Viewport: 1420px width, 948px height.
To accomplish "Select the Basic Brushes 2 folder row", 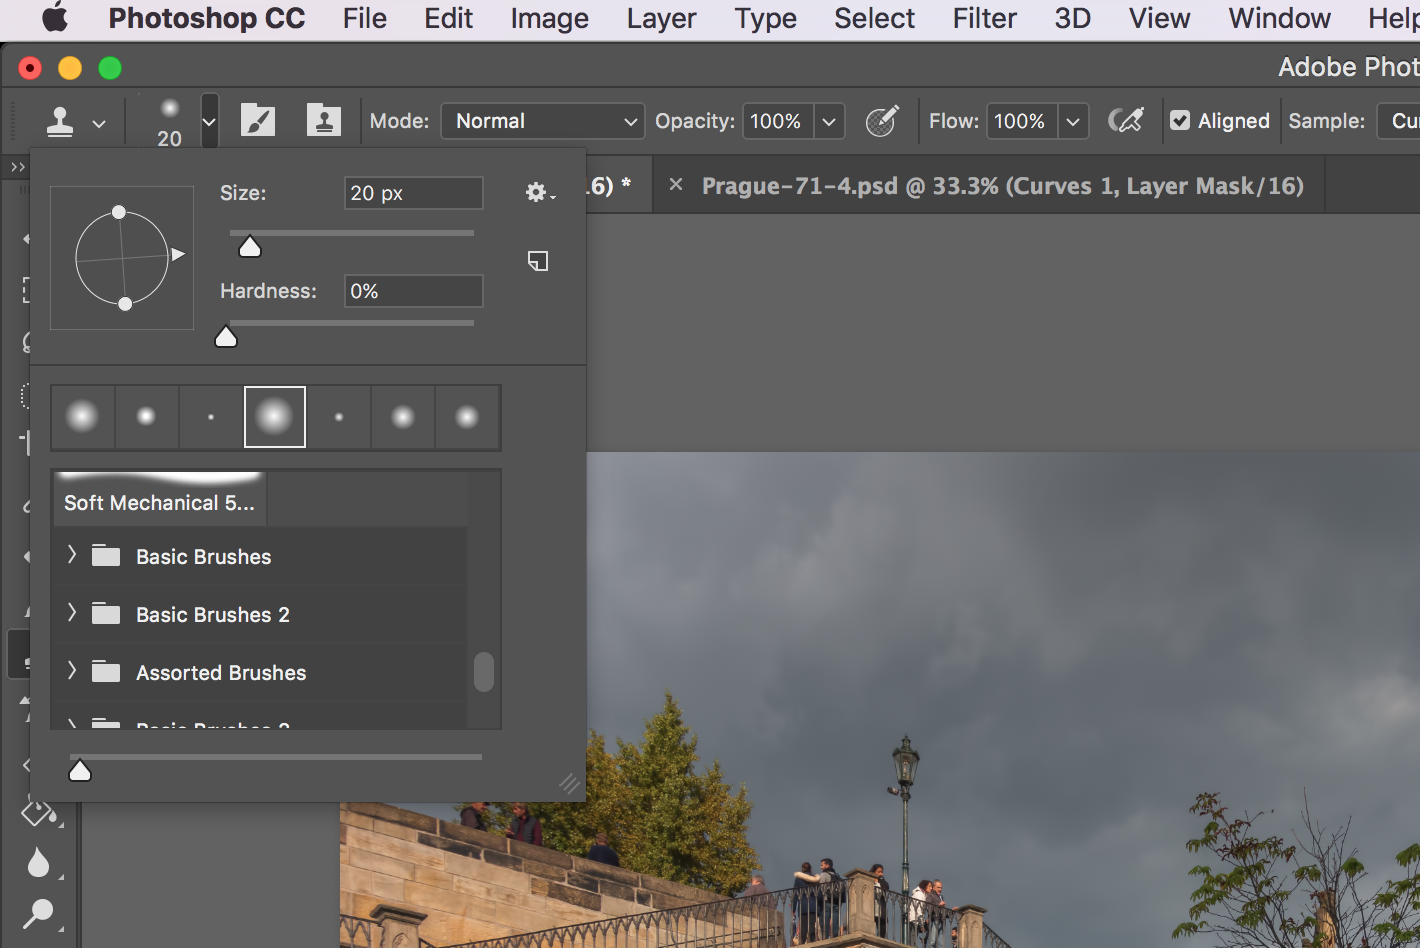I will coord(260,615).
